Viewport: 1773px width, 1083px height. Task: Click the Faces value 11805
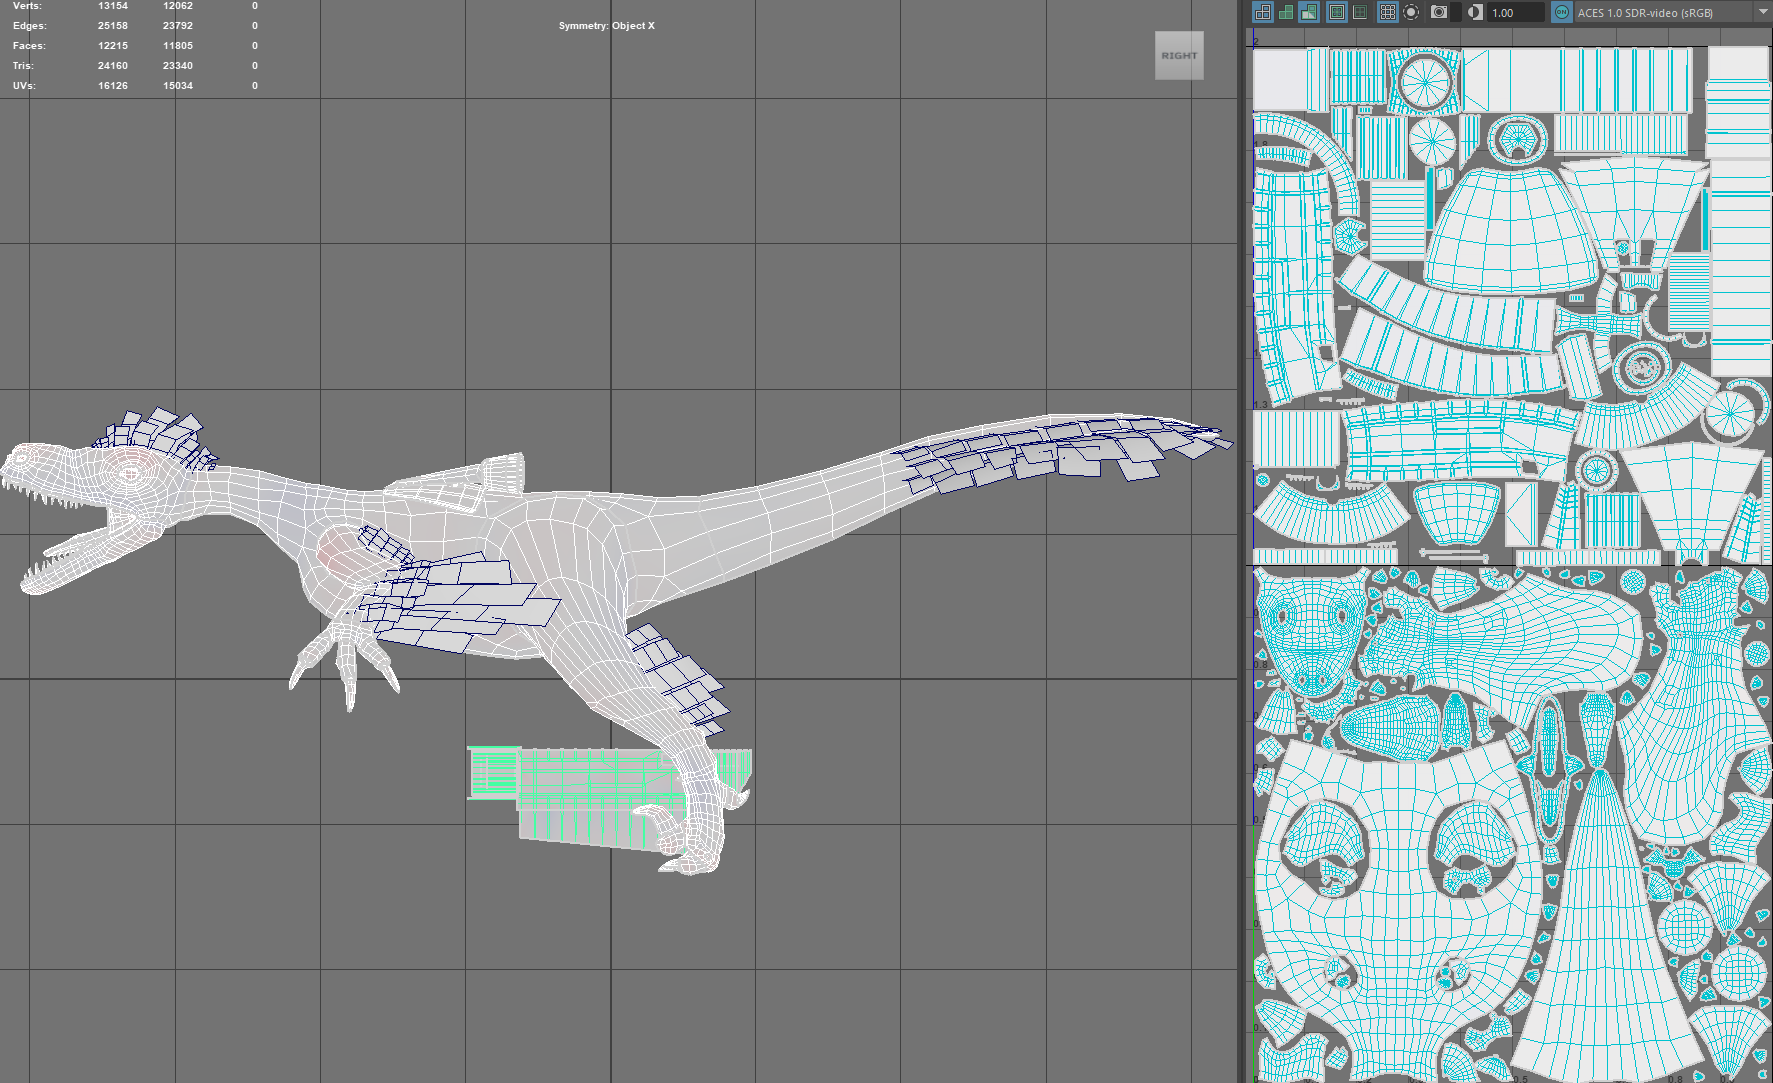178,46
